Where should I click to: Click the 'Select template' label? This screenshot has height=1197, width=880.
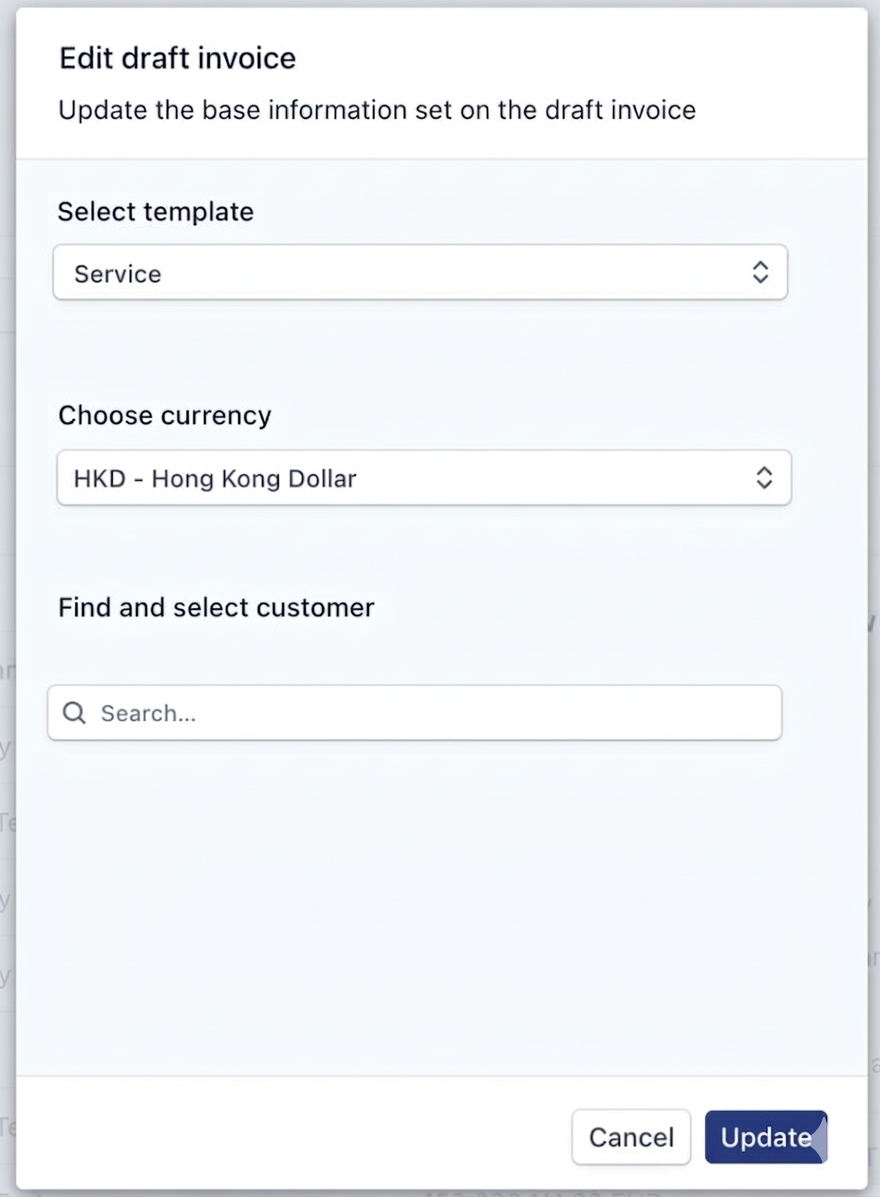(155, 212)
